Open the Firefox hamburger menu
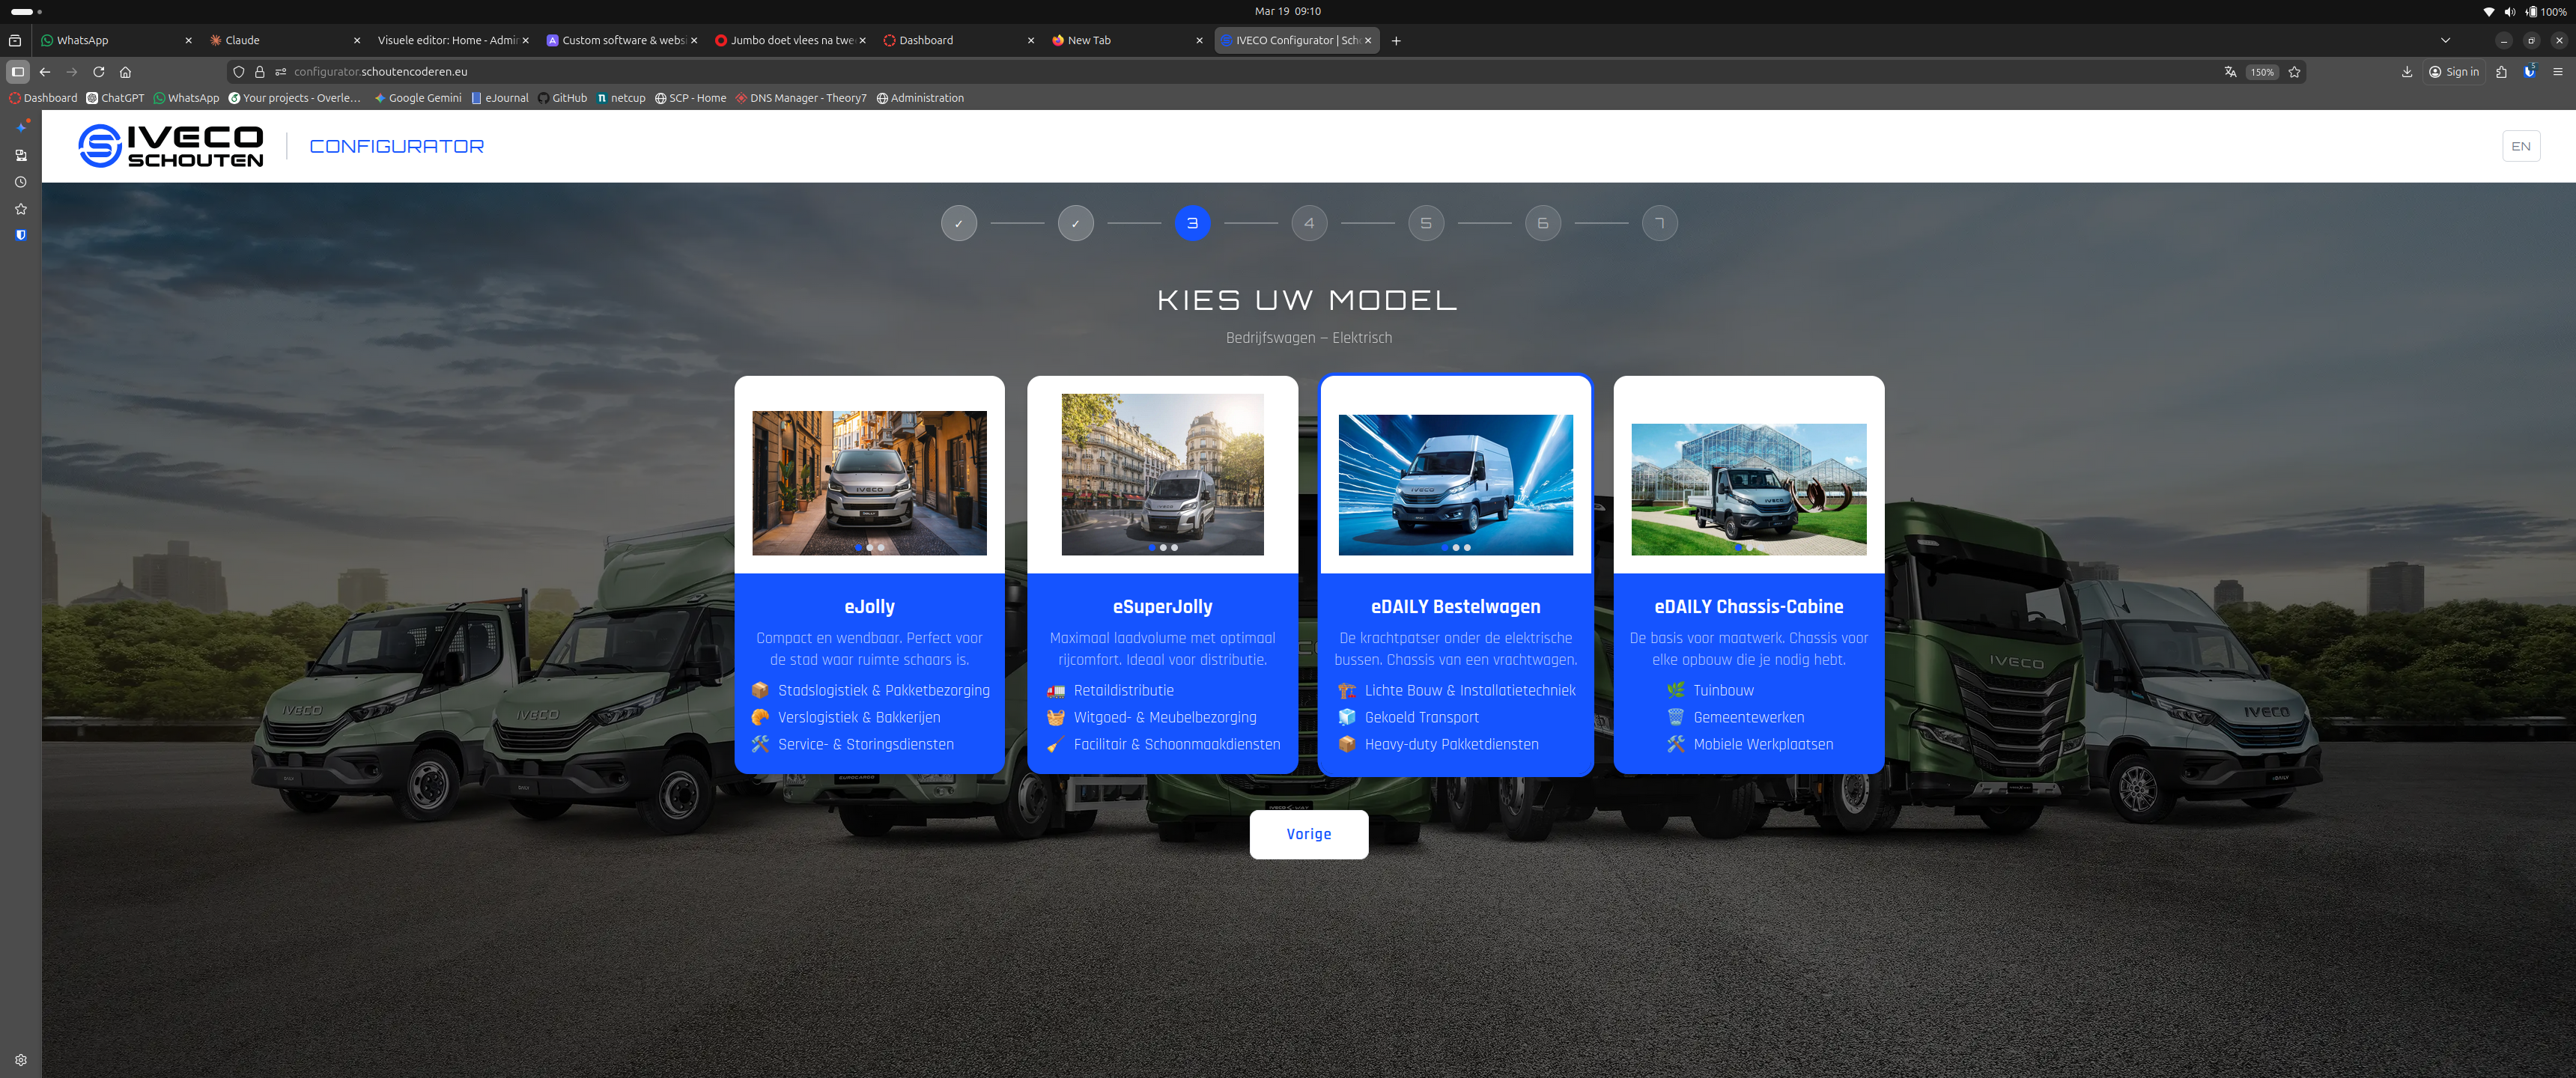The image size is (2576, 1078). point(2557,72)
